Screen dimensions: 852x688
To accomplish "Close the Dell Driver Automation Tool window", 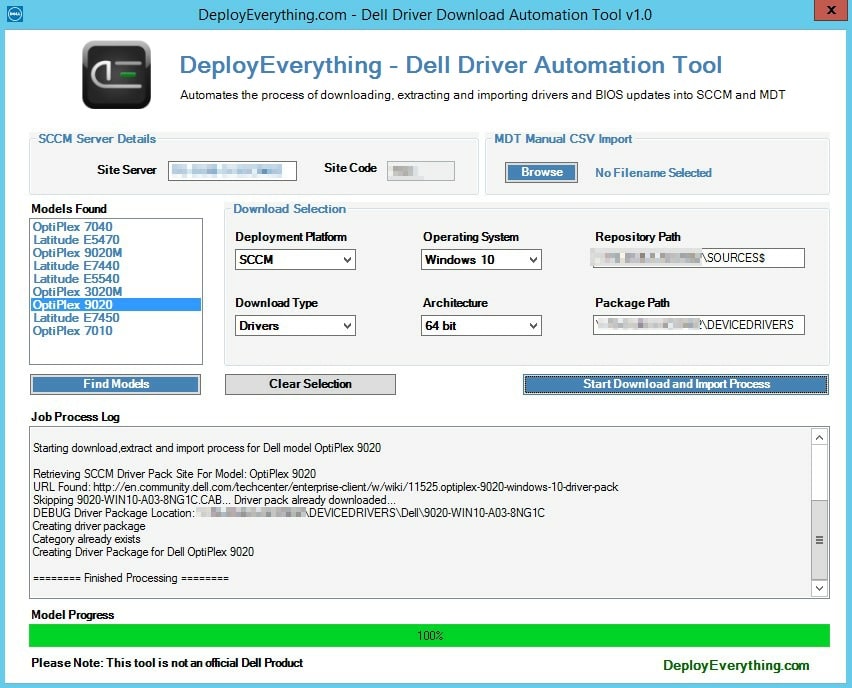I will click(x=831, y=10).
